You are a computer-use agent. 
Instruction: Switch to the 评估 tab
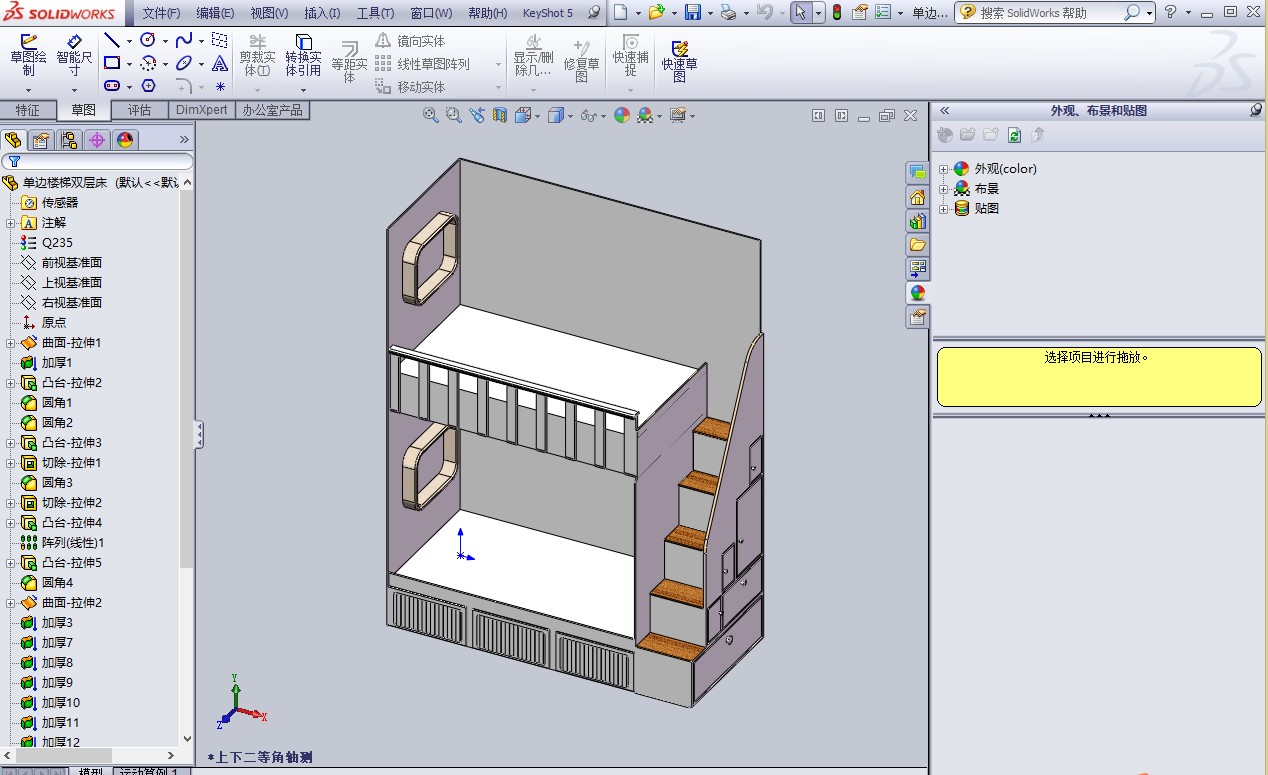pos(139,110)
